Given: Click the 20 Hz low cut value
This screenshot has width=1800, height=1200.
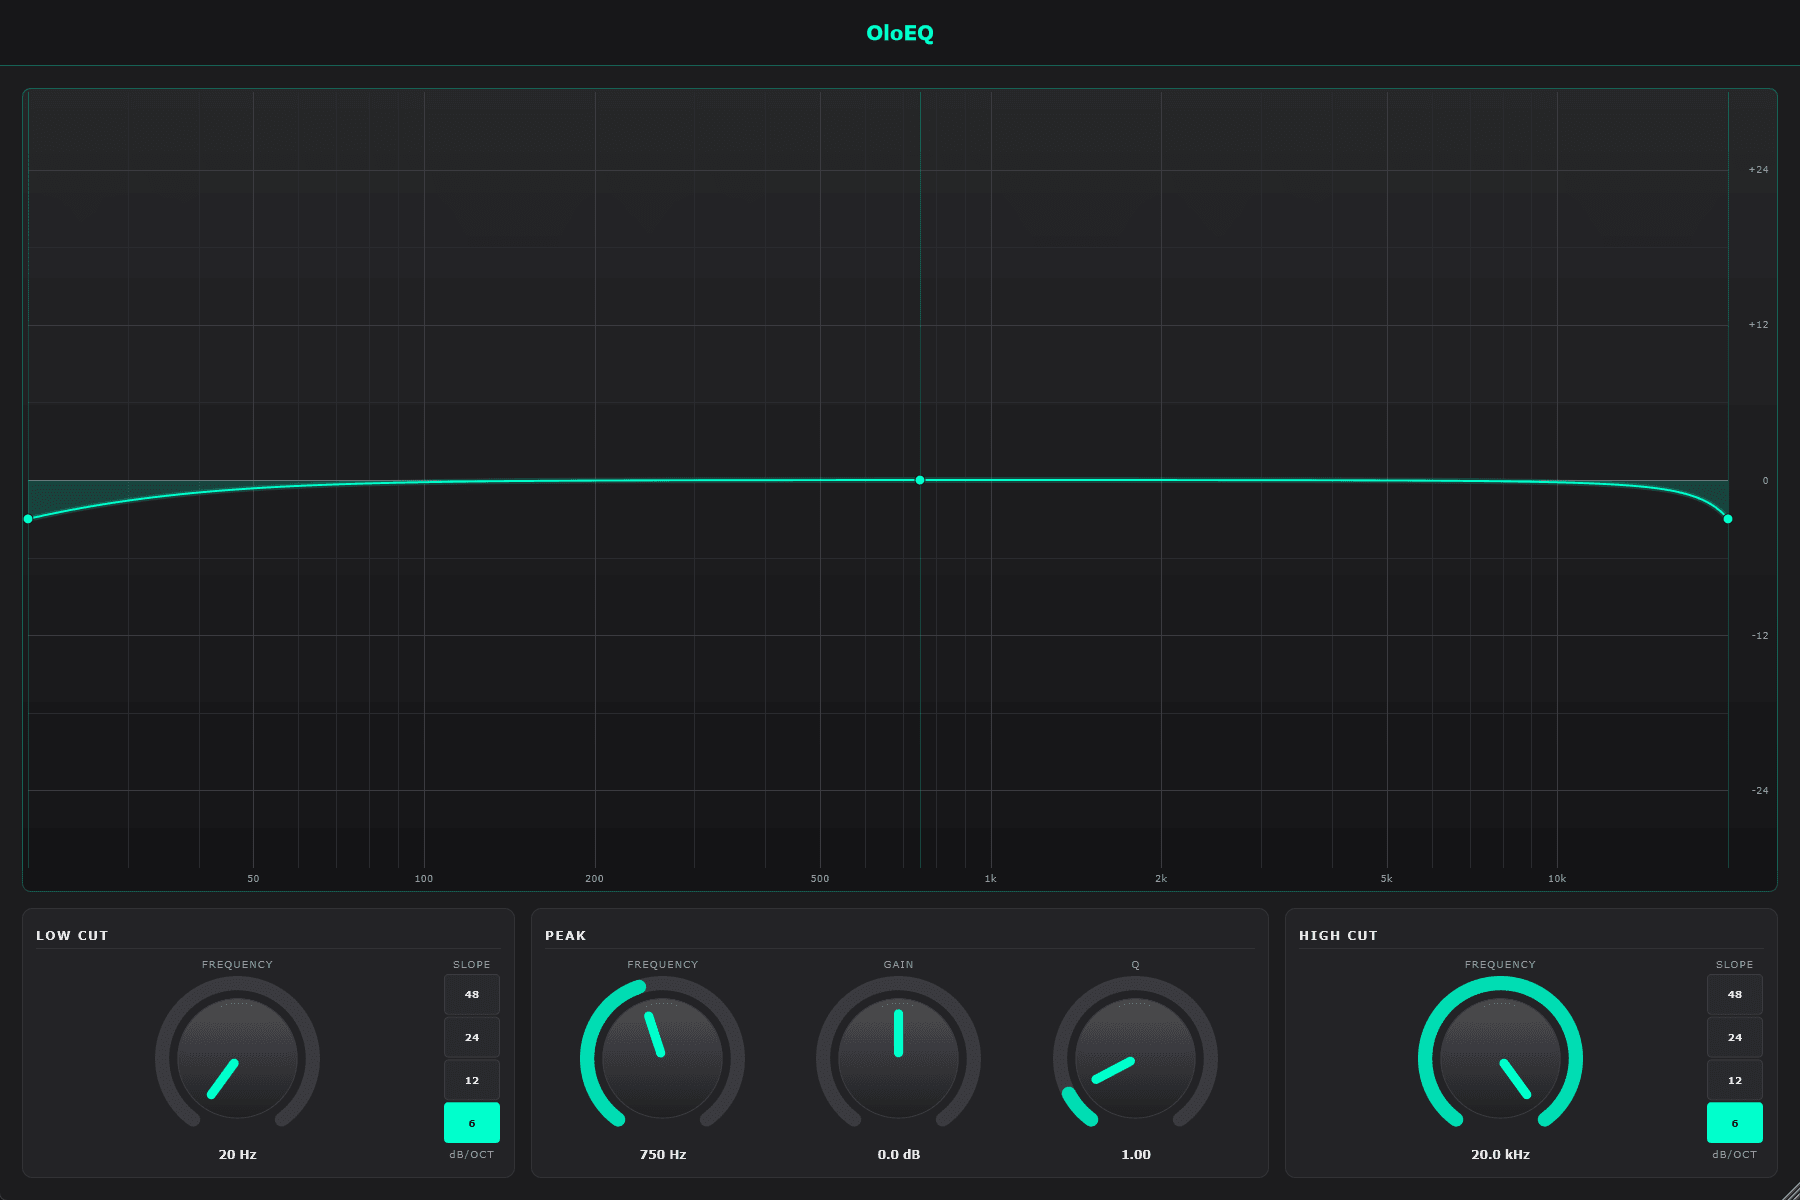Looking at the screenshot, I should 237,1154.
